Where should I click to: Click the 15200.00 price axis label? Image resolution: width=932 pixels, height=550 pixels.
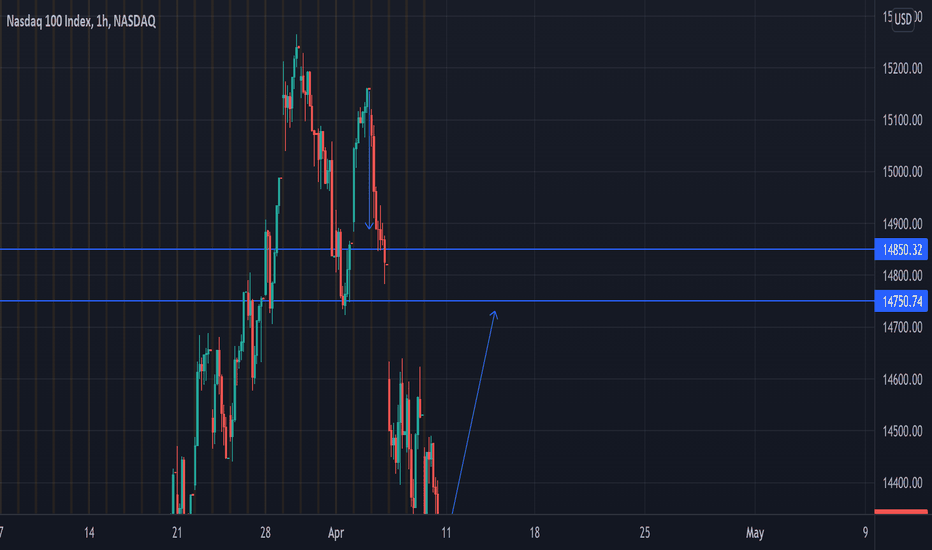[x=902, y=68]
